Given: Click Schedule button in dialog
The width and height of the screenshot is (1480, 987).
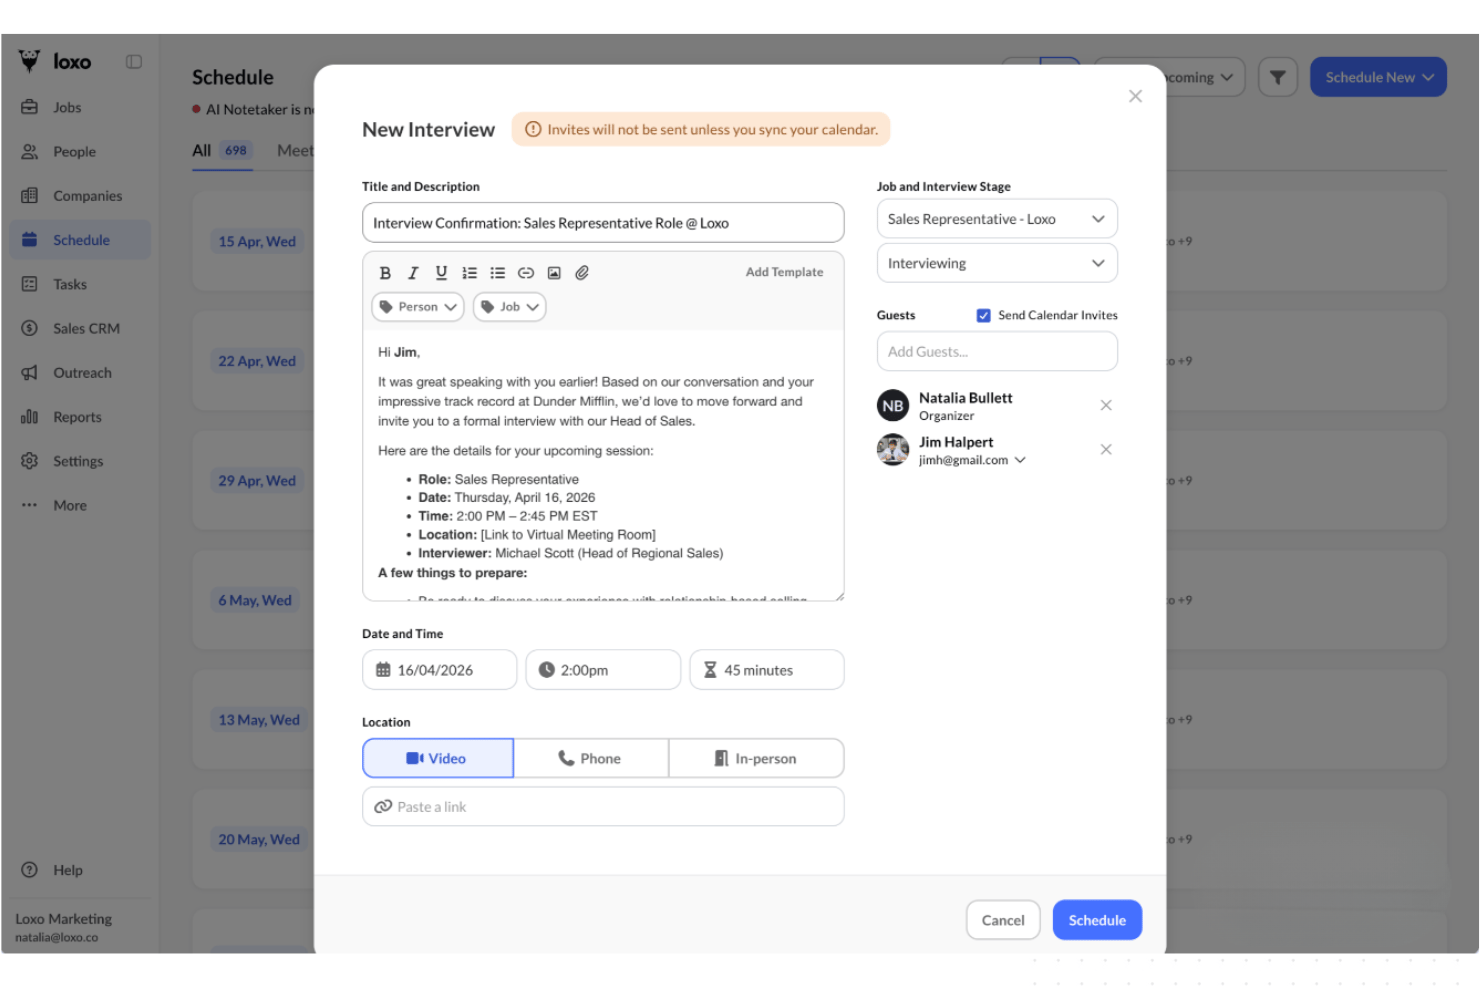Looking at the screenshot, I should click(x=1097, y=920).
